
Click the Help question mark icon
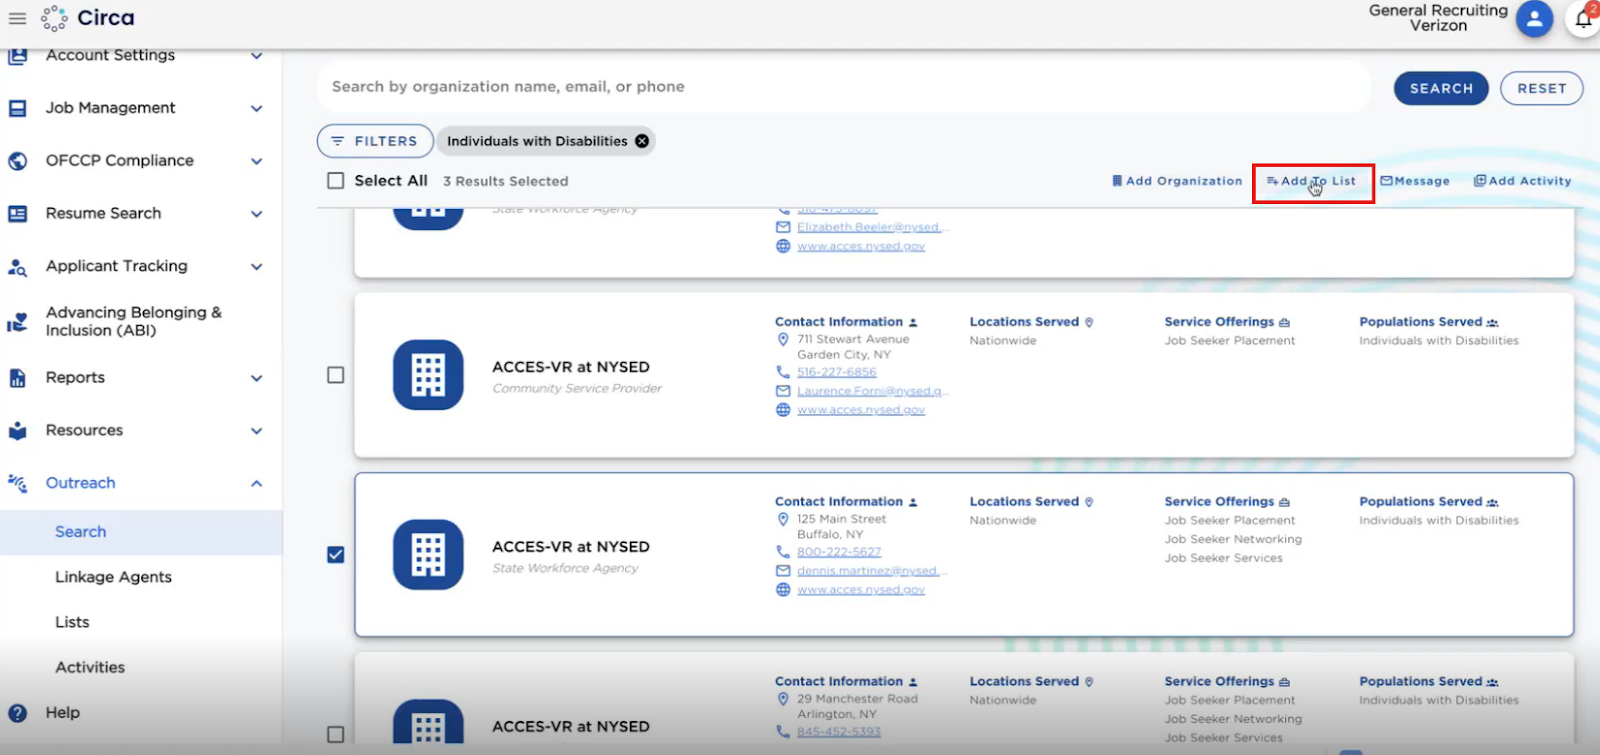[17, 713]
